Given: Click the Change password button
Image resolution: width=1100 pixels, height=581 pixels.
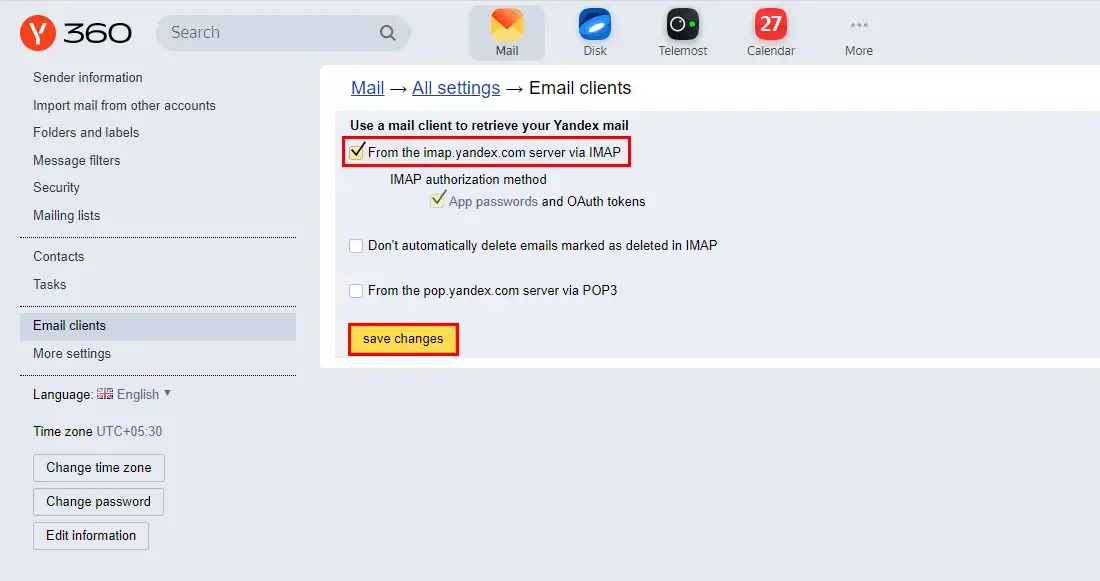Looking at the screenshot, I should tap(98, 502).
